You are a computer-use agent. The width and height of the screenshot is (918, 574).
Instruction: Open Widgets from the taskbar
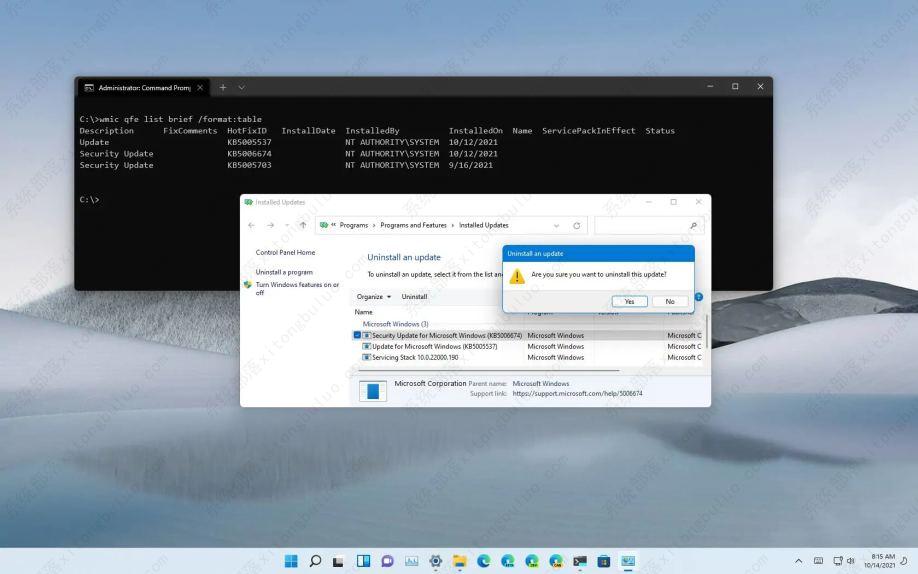click(363, 561)
